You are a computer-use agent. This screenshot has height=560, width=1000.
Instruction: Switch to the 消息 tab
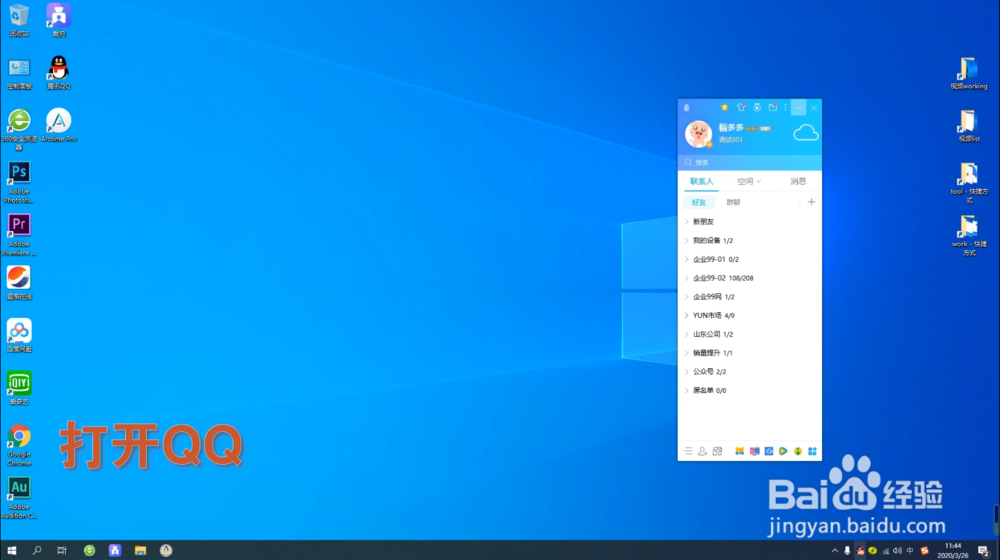(798, 182)
